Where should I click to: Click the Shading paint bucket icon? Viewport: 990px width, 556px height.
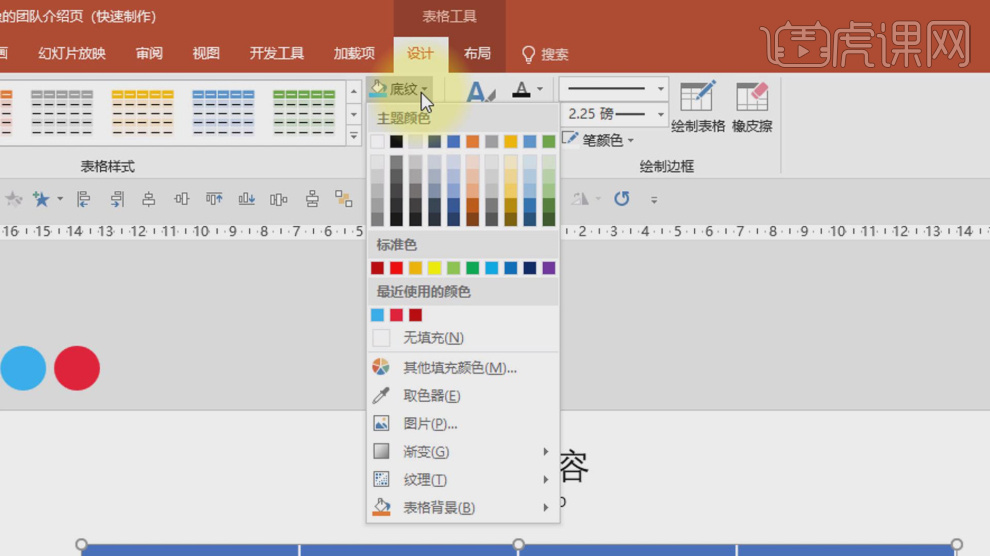378,88
